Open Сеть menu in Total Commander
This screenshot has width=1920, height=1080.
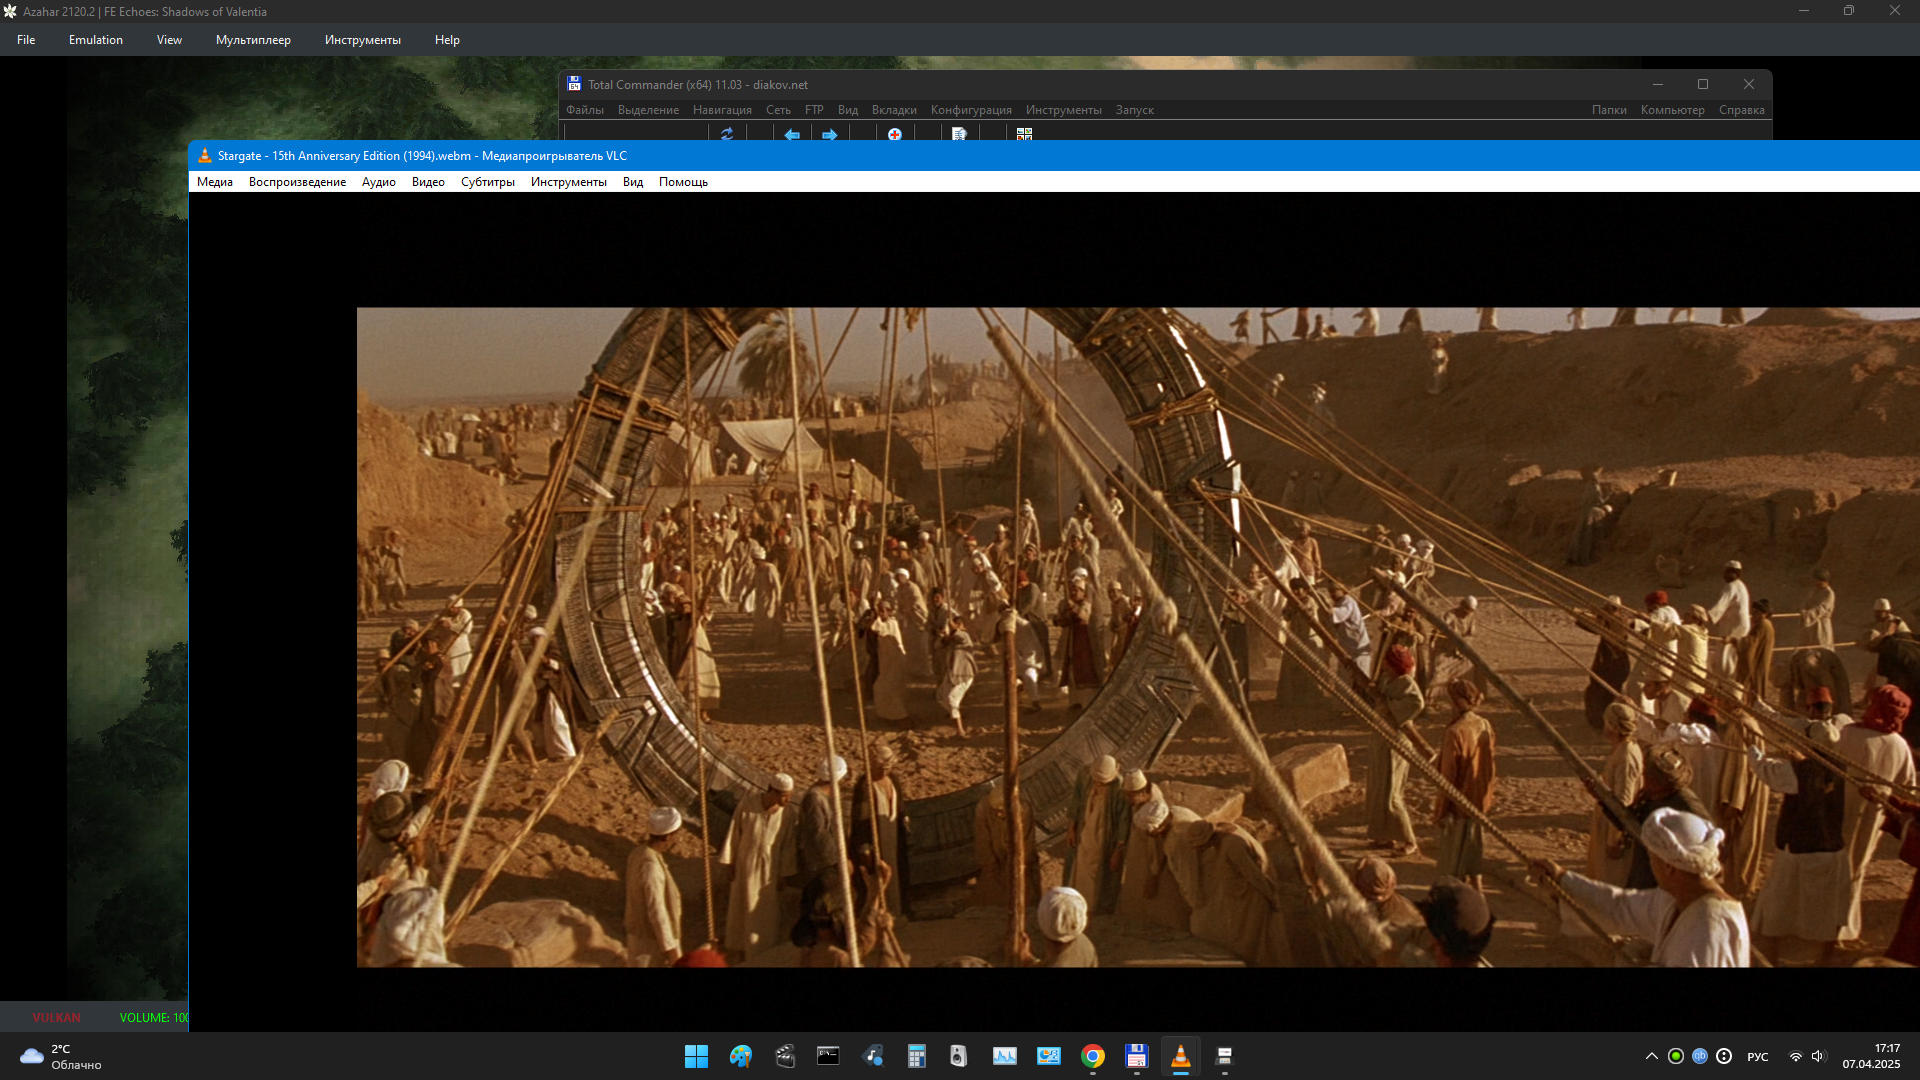pos(778,110)
